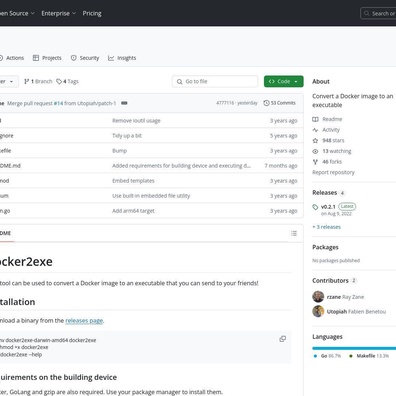Open rzane's contributor avatar
This screenshot has width=396, height=396.
(318, 297)
